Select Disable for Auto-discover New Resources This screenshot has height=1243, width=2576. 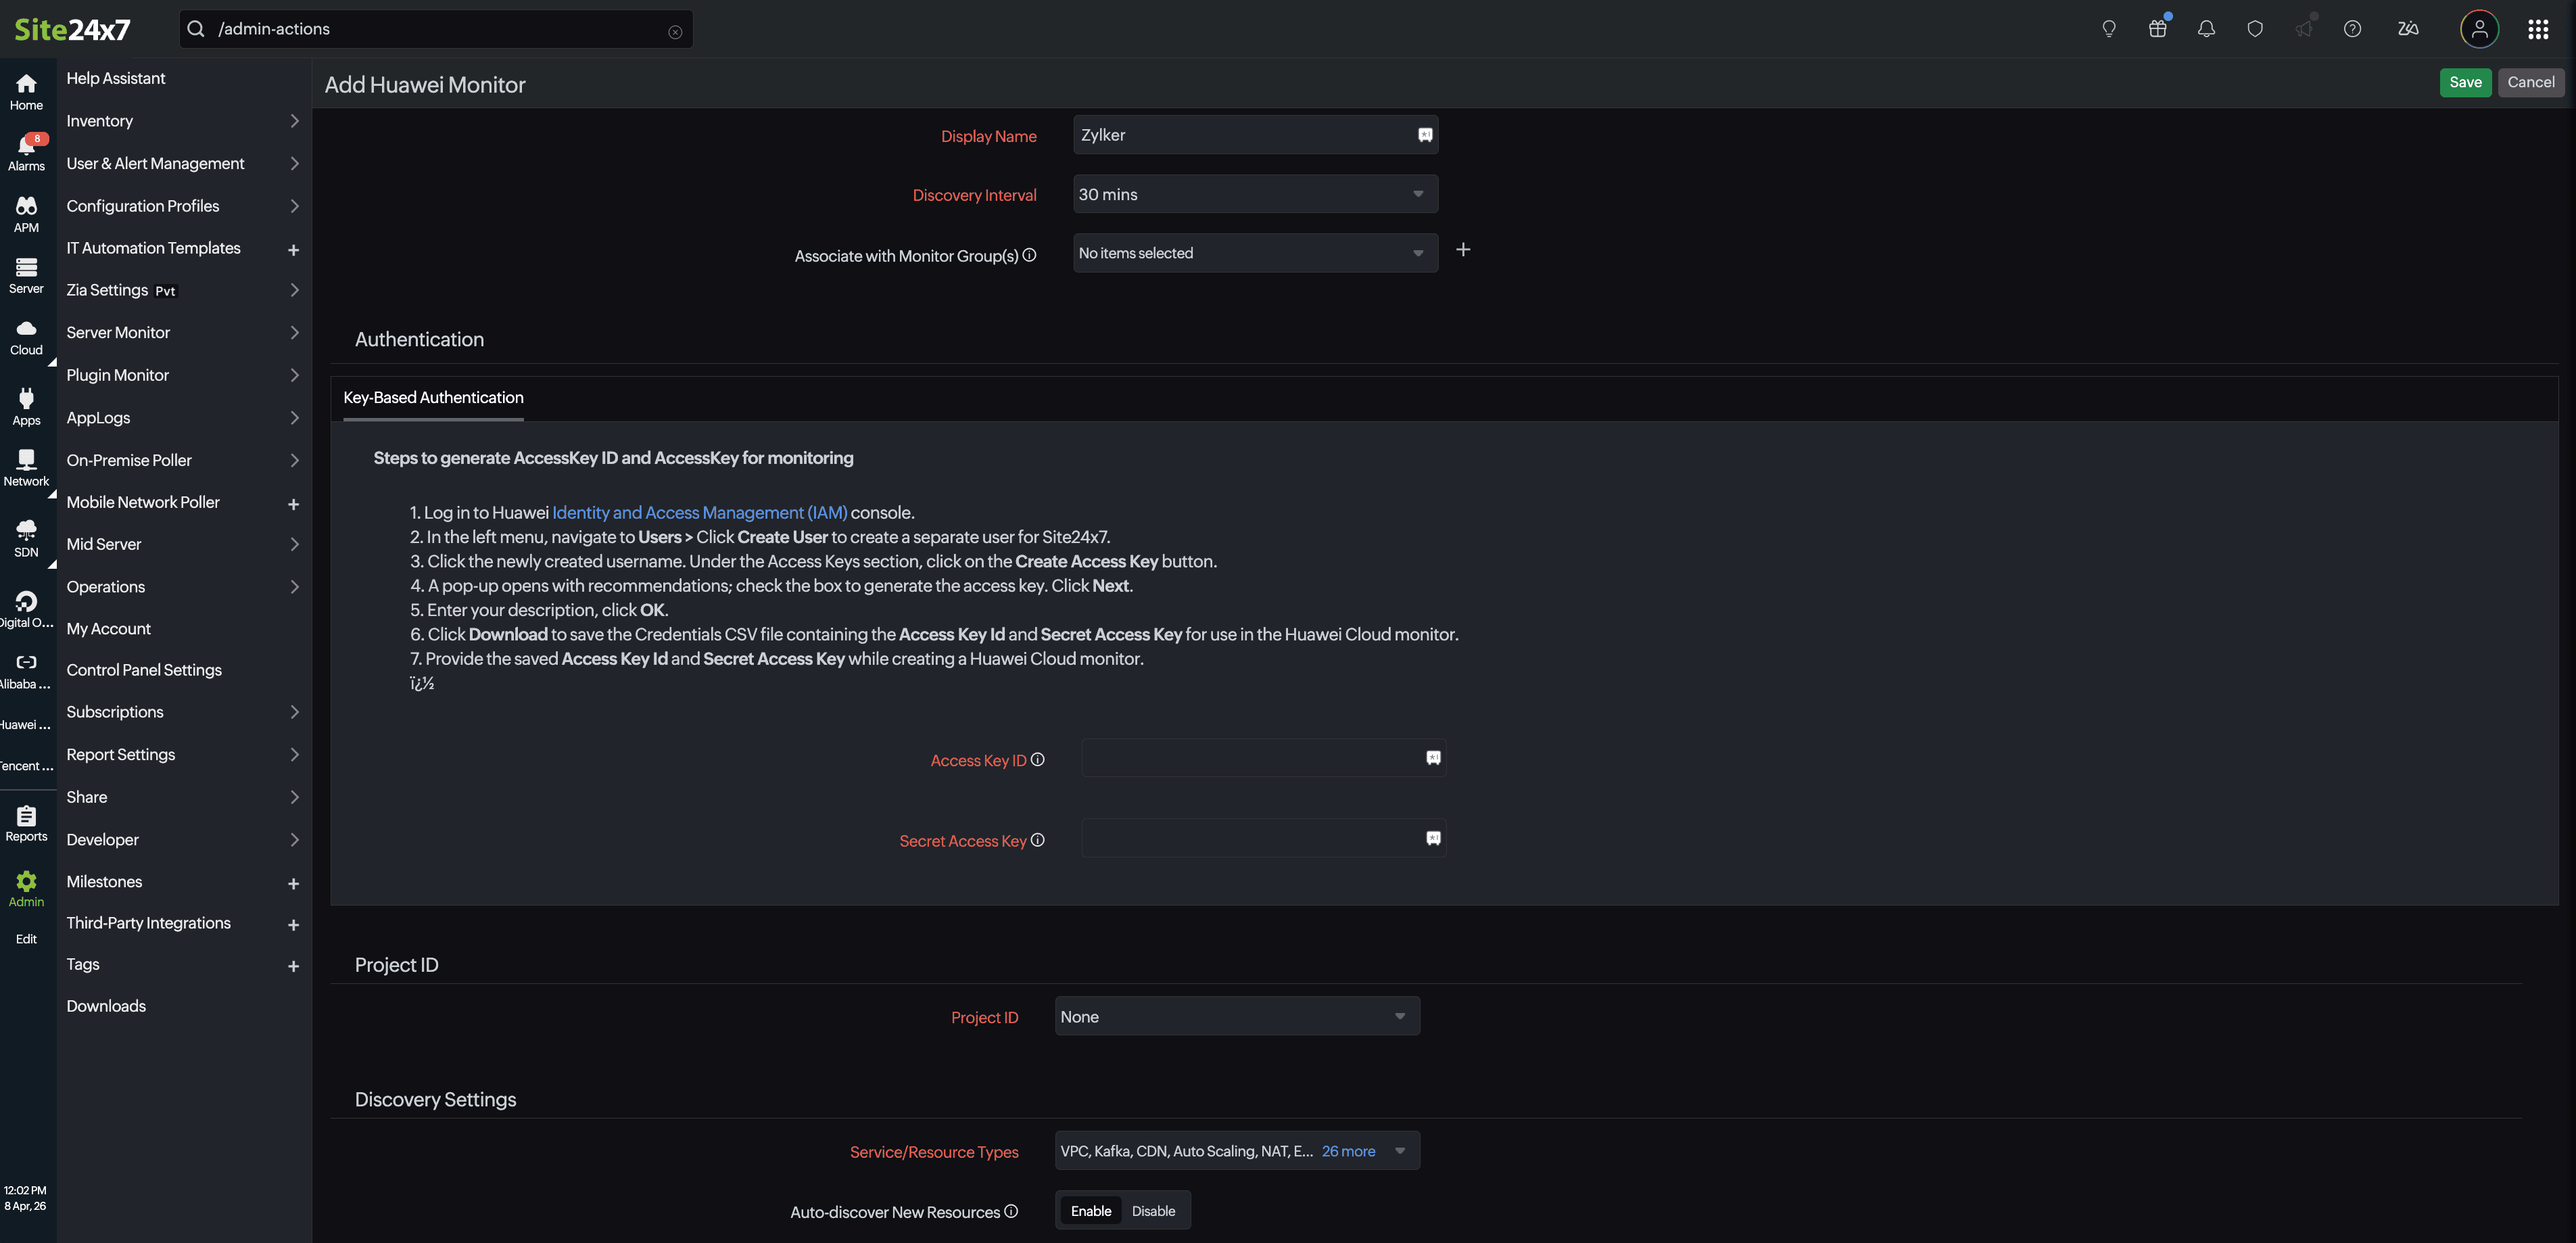click(1153, 1211)
